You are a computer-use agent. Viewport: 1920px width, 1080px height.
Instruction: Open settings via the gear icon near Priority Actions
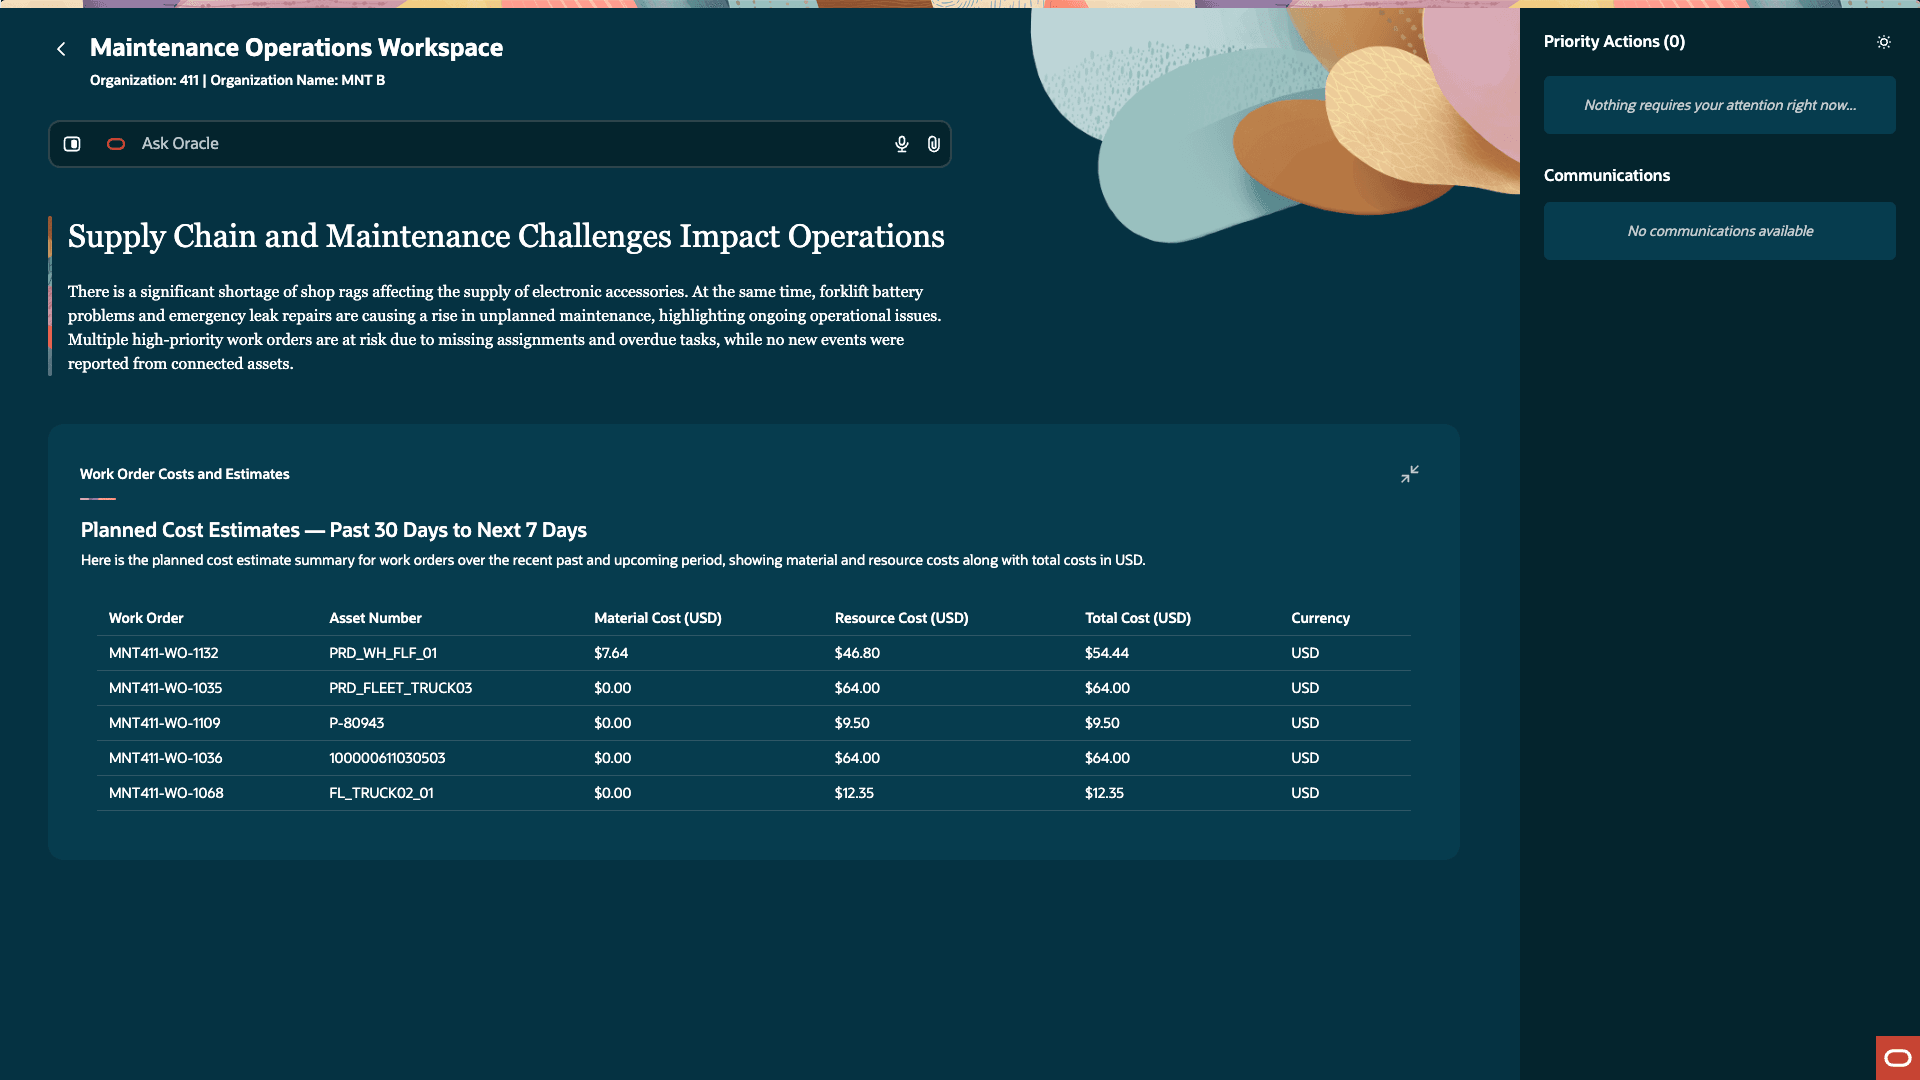1884,42
